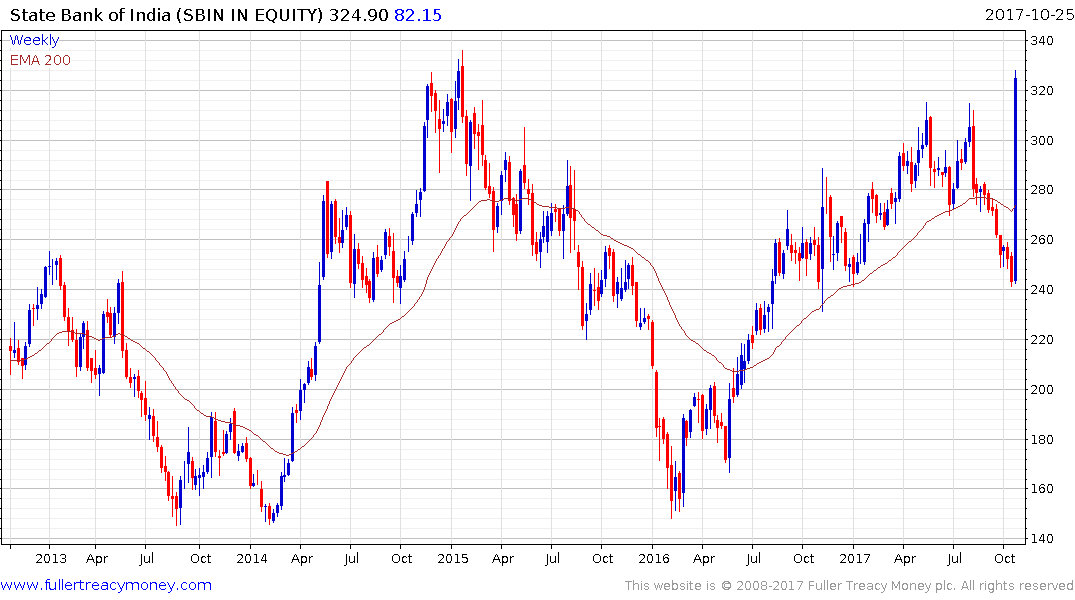Click the 2016 year label on time axis
This screenshot has height=600, width=1075.
[x=653, y=558]
